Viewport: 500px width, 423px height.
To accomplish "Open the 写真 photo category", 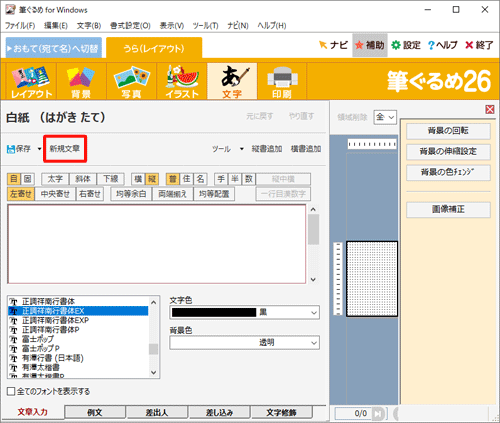I will (131, 82).
